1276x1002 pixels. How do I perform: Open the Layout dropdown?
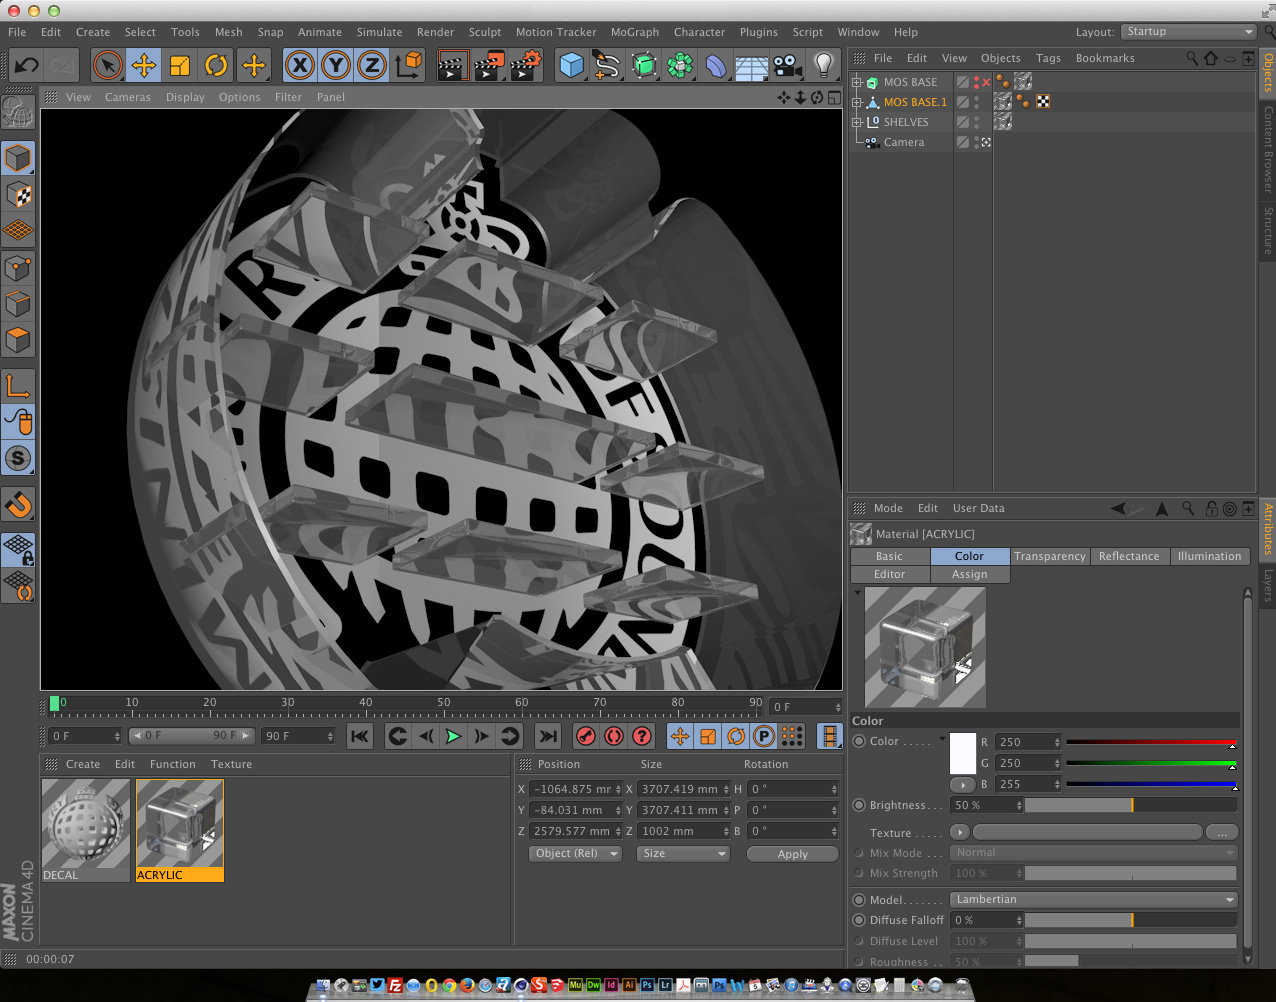(x=1188, y=32)
